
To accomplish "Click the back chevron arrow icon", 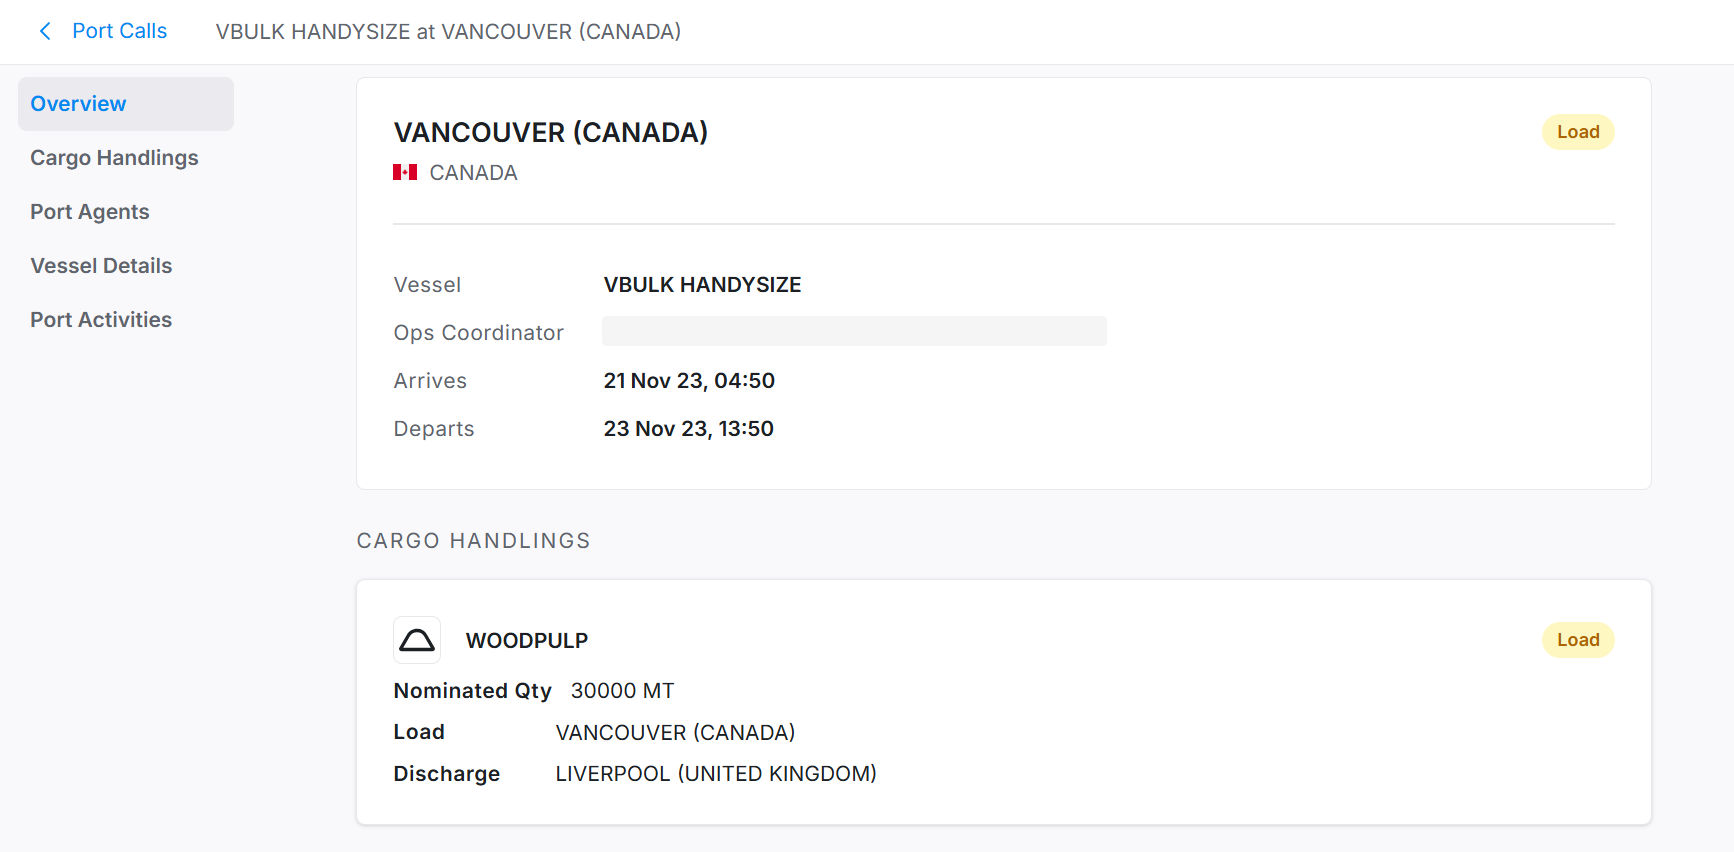I will pyautogui.click(x=45, y=32).
